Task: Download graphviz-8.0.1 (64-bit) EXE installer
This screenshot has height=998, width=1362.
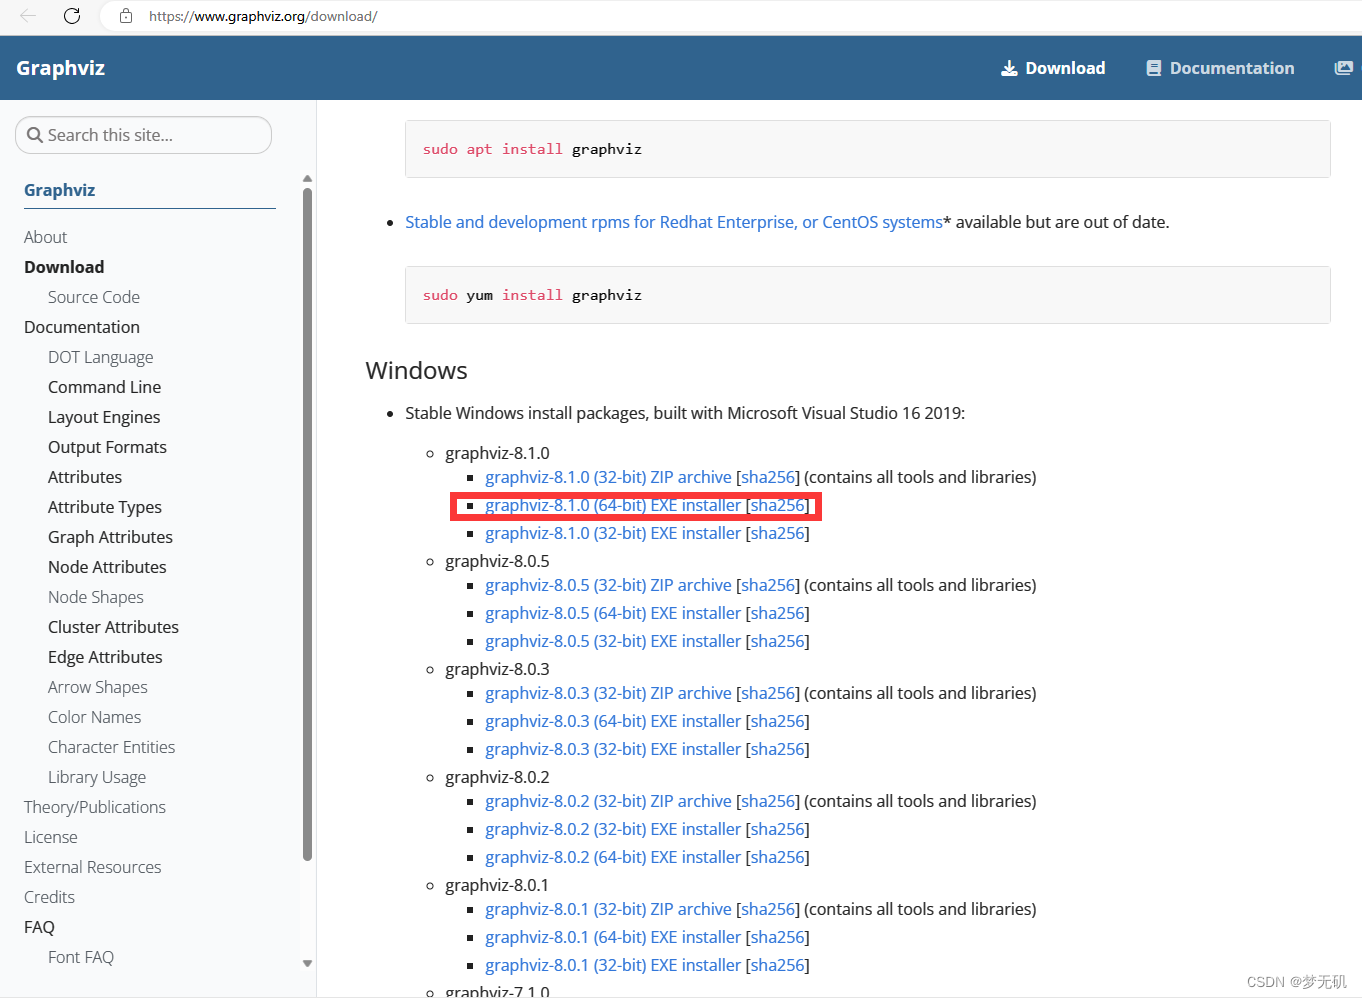Action: pos(613,937)
